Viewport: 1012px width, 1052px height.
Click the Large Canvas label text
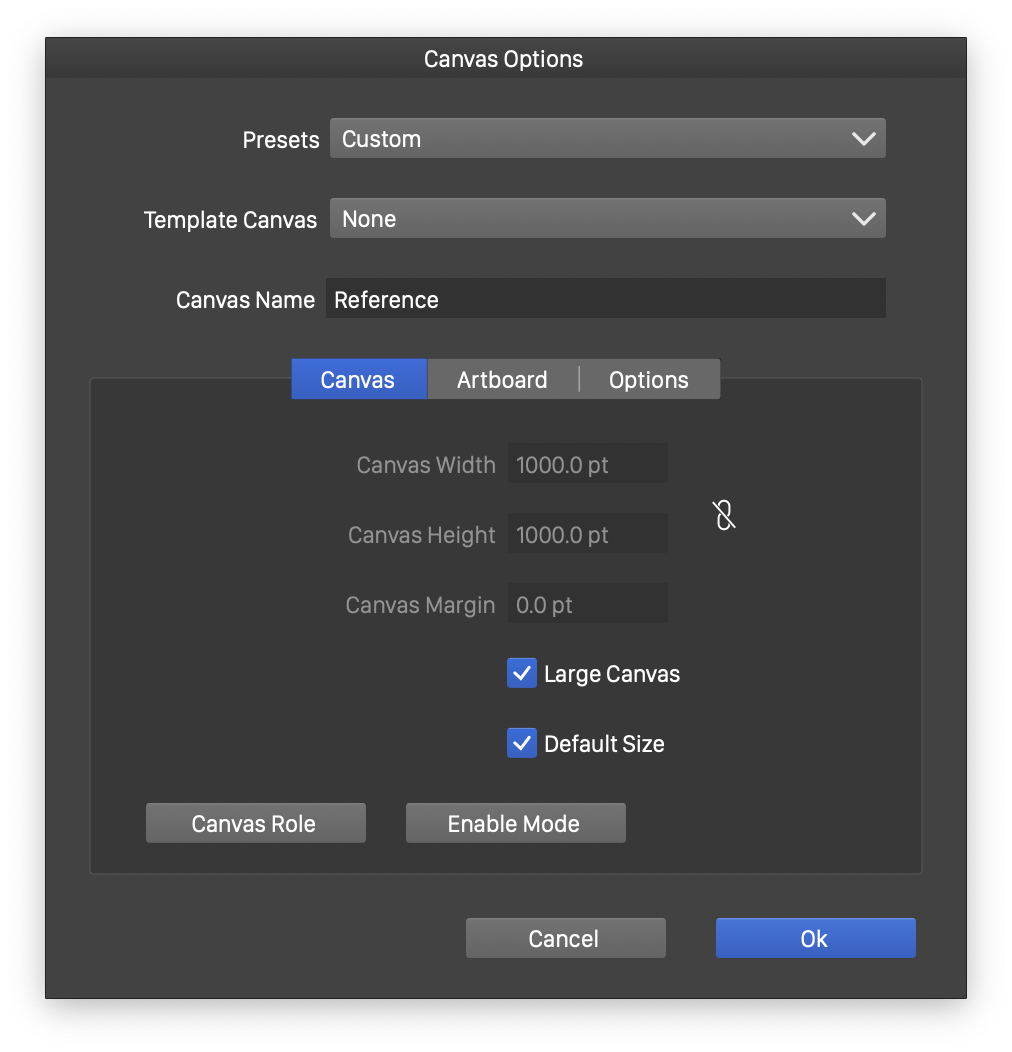click(x=611, y=674)
